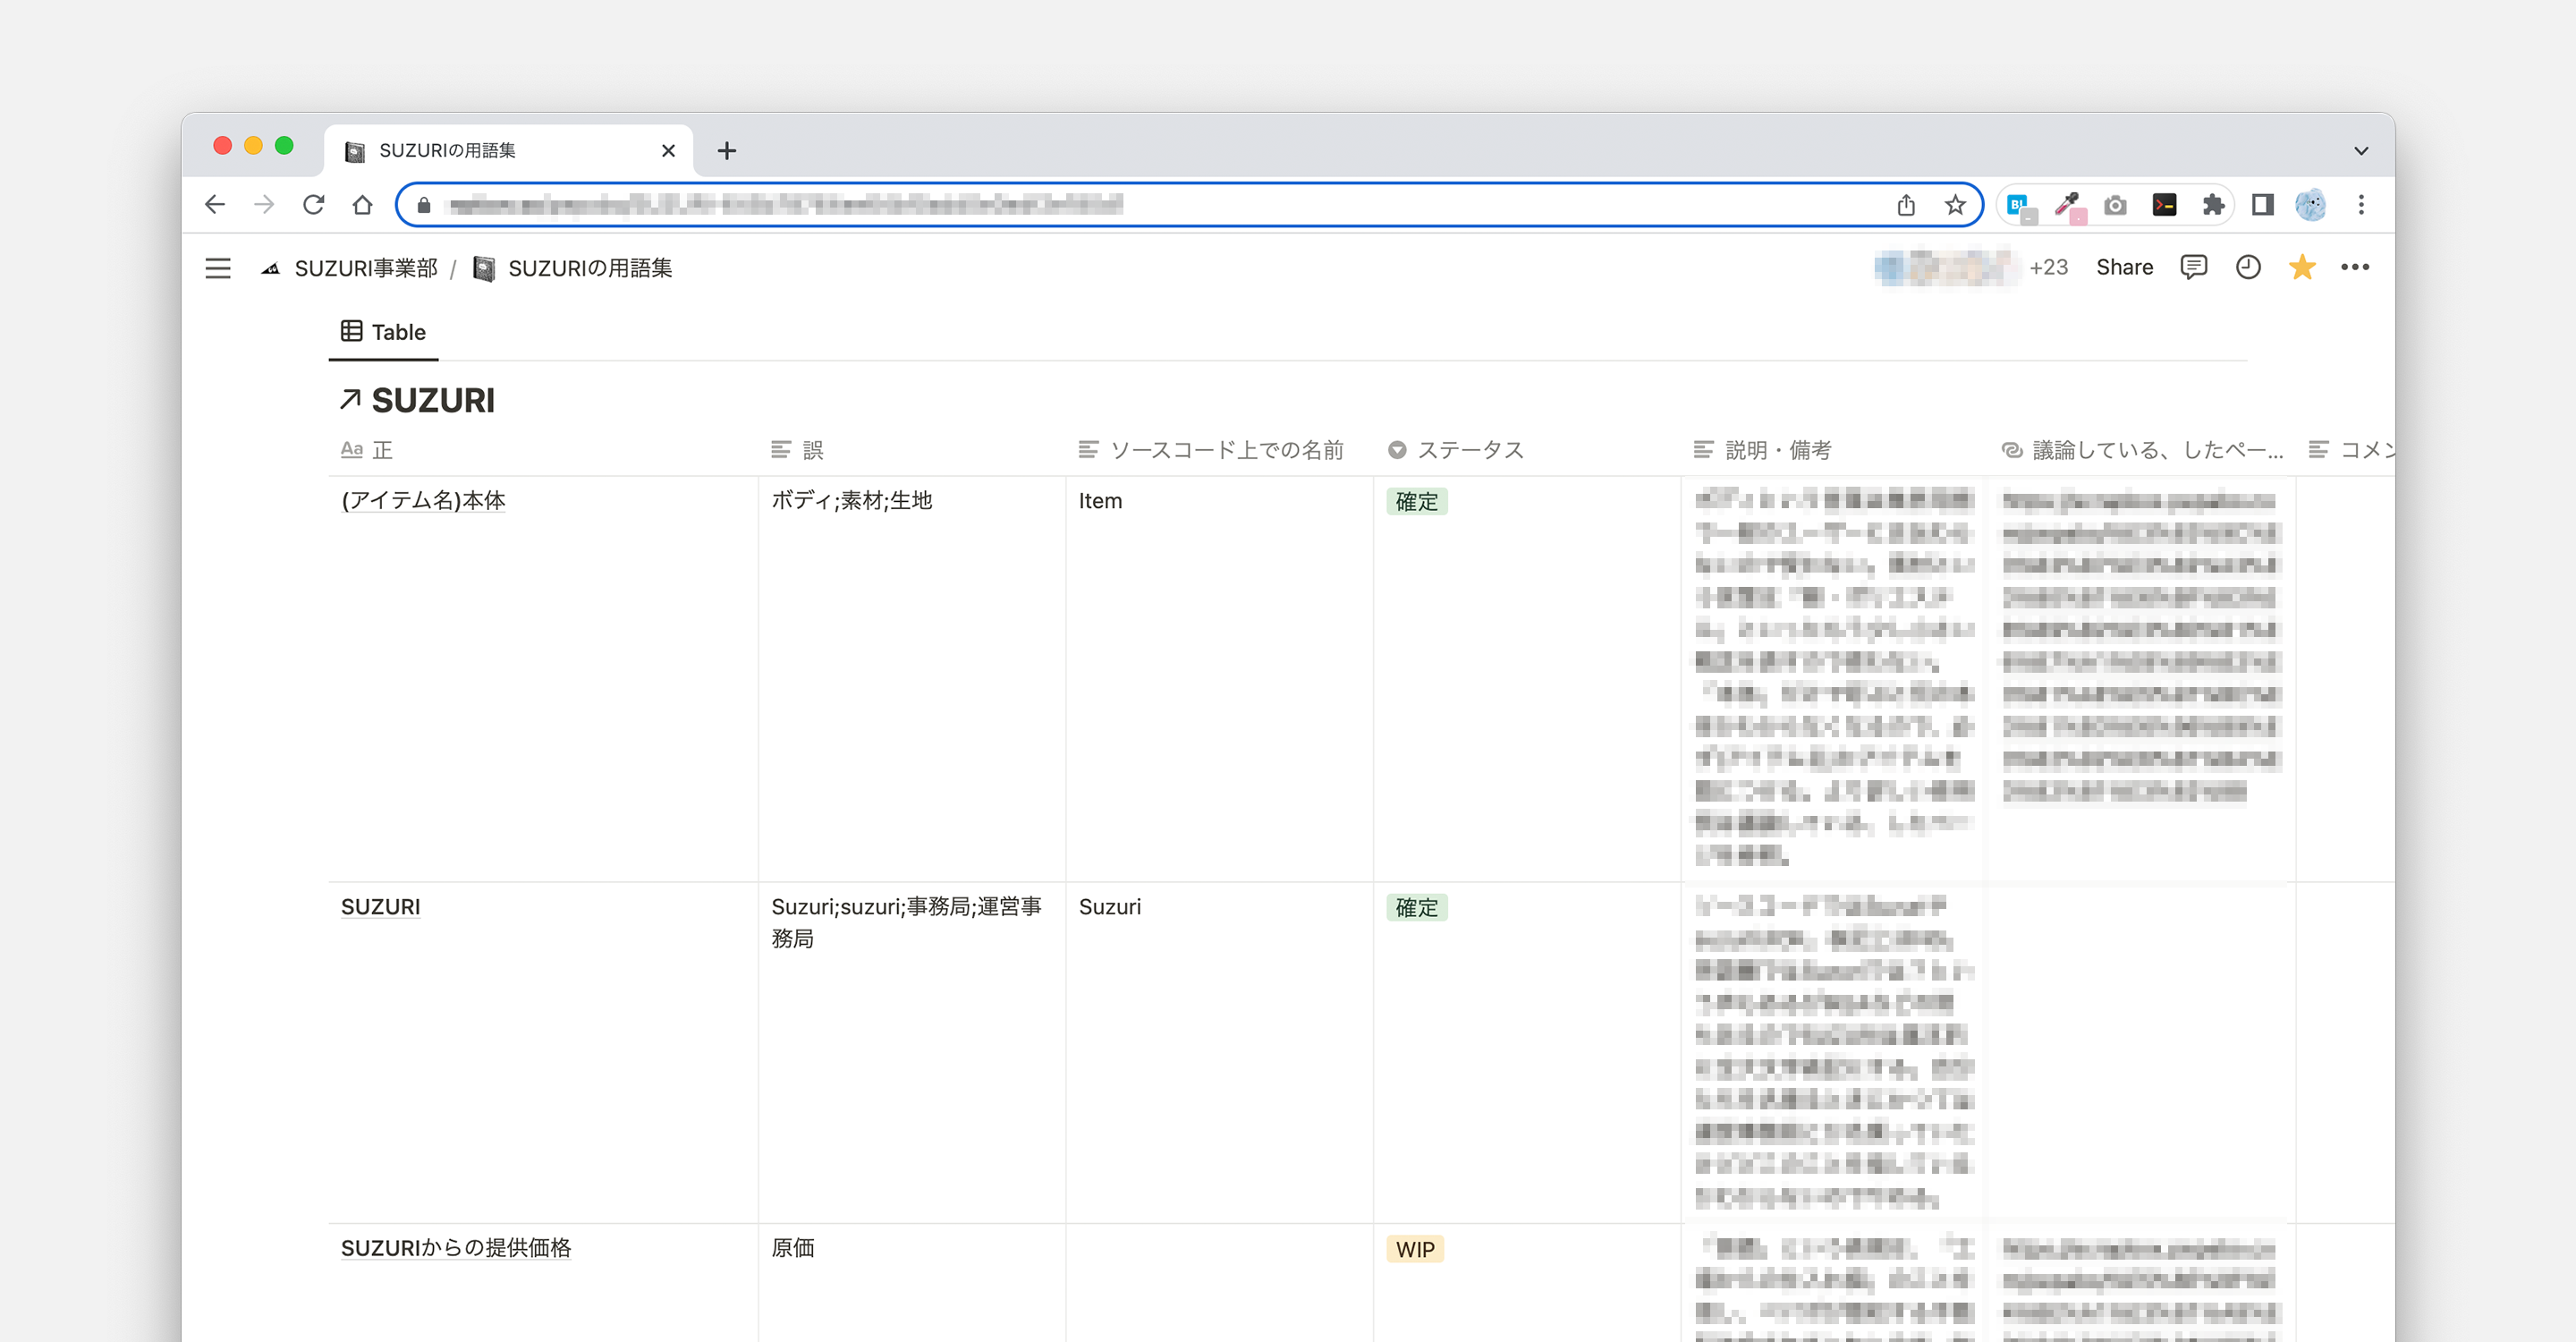Image resolution: width=2576 pixels, height=1342 pixels.
Task: Open the eyedropper color picker extension
Action: pos(2069,206)
